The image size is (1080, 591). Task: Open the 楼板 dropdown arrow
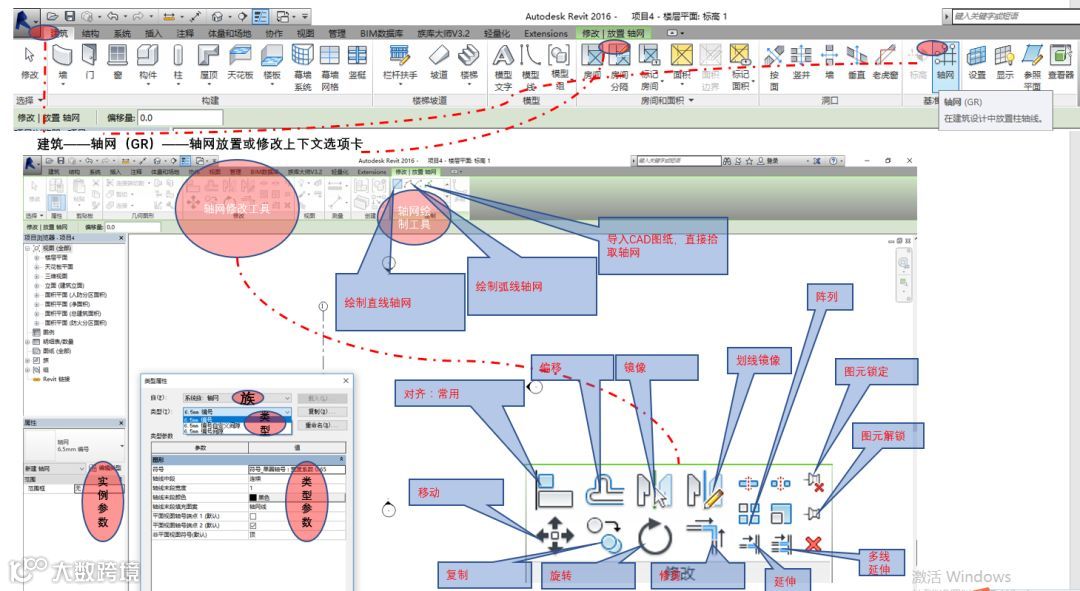272,84
